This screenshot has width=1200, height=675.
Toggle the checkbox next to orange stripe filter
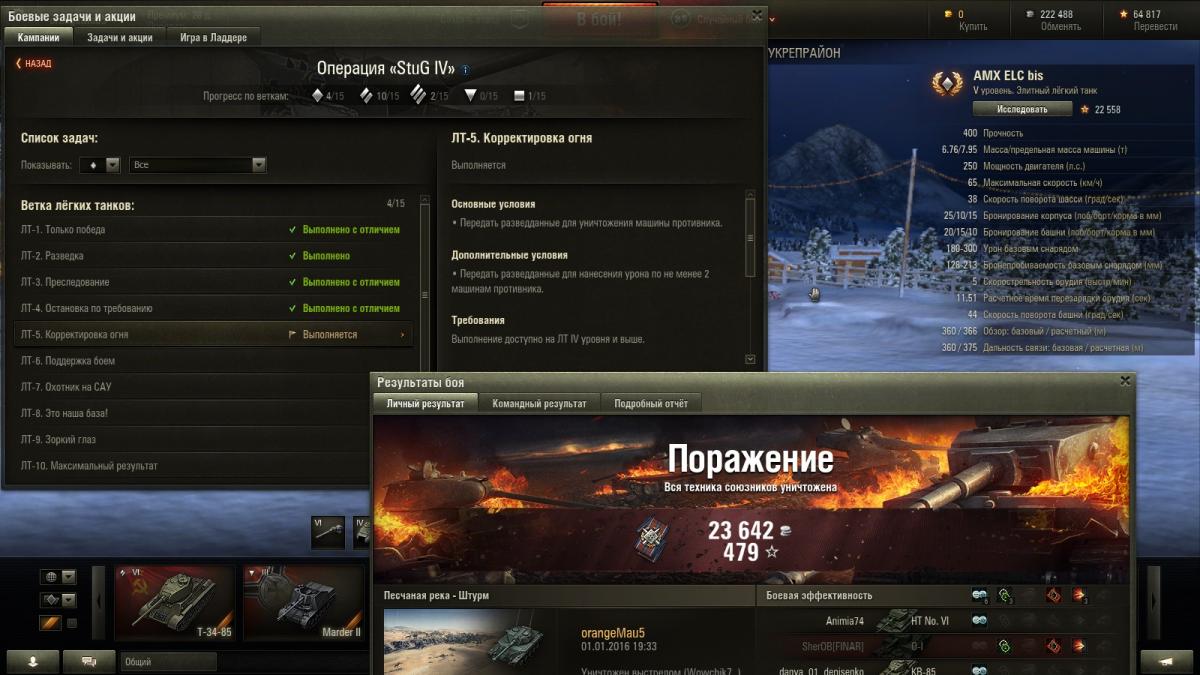tap(71, 623)
